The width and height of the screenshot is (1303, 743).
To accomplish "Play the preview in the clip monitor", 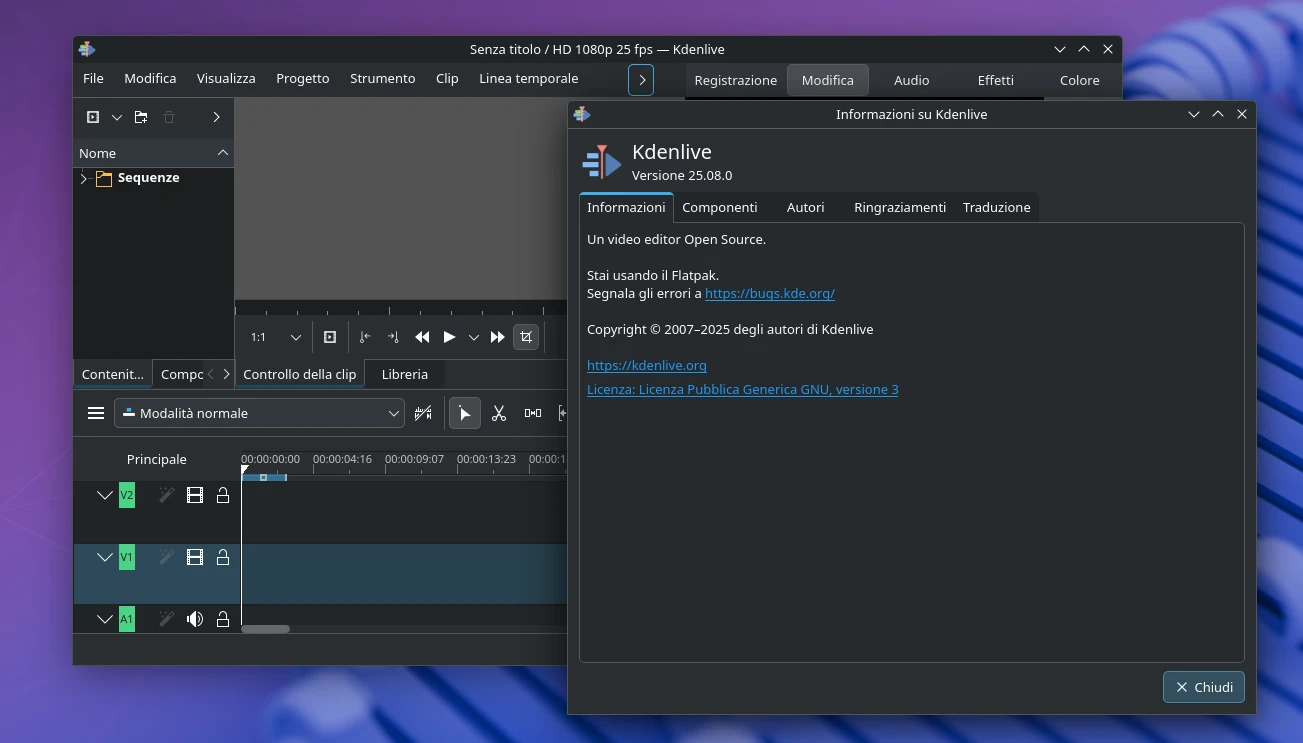I will pos(449,337).
